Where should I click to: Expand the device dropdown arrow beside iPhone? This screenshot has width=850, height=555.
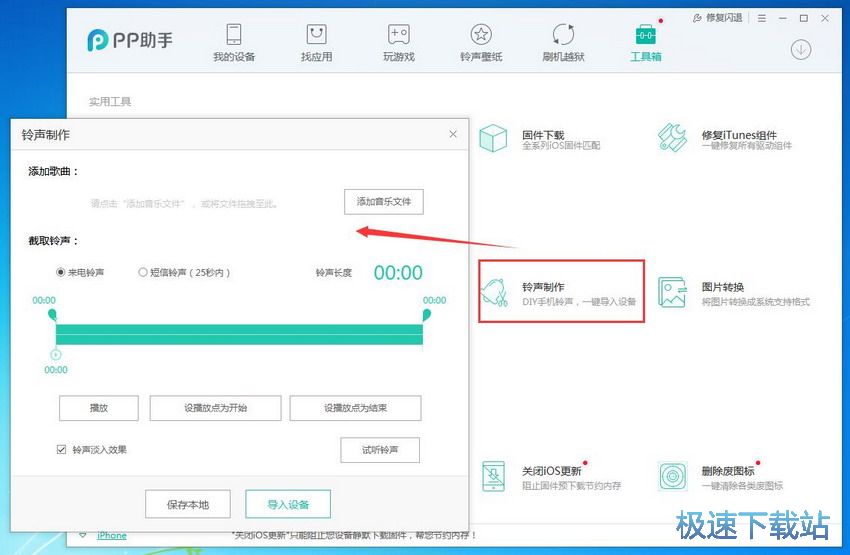coord(83,535)
